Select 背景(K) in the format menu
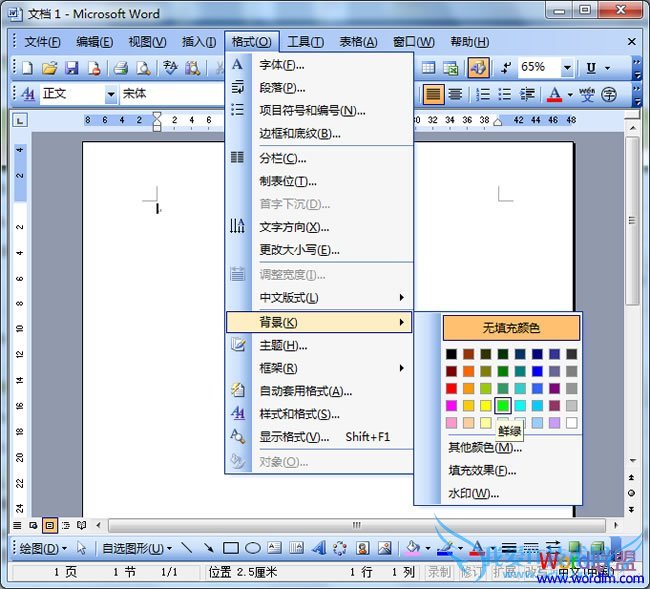Image resolution: width=650 pixels, height=589 pixels. coord(319,322)
